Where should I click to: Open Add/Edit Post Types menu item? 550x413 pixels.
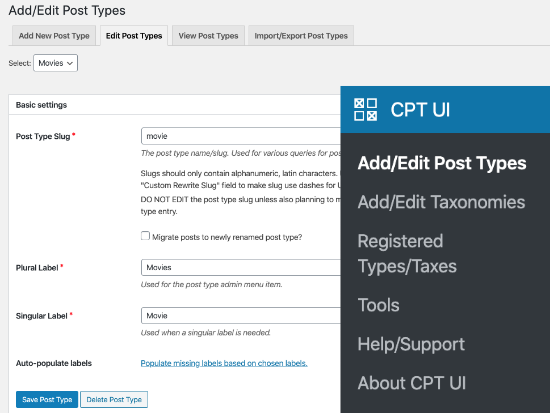[x=442, y=163]
